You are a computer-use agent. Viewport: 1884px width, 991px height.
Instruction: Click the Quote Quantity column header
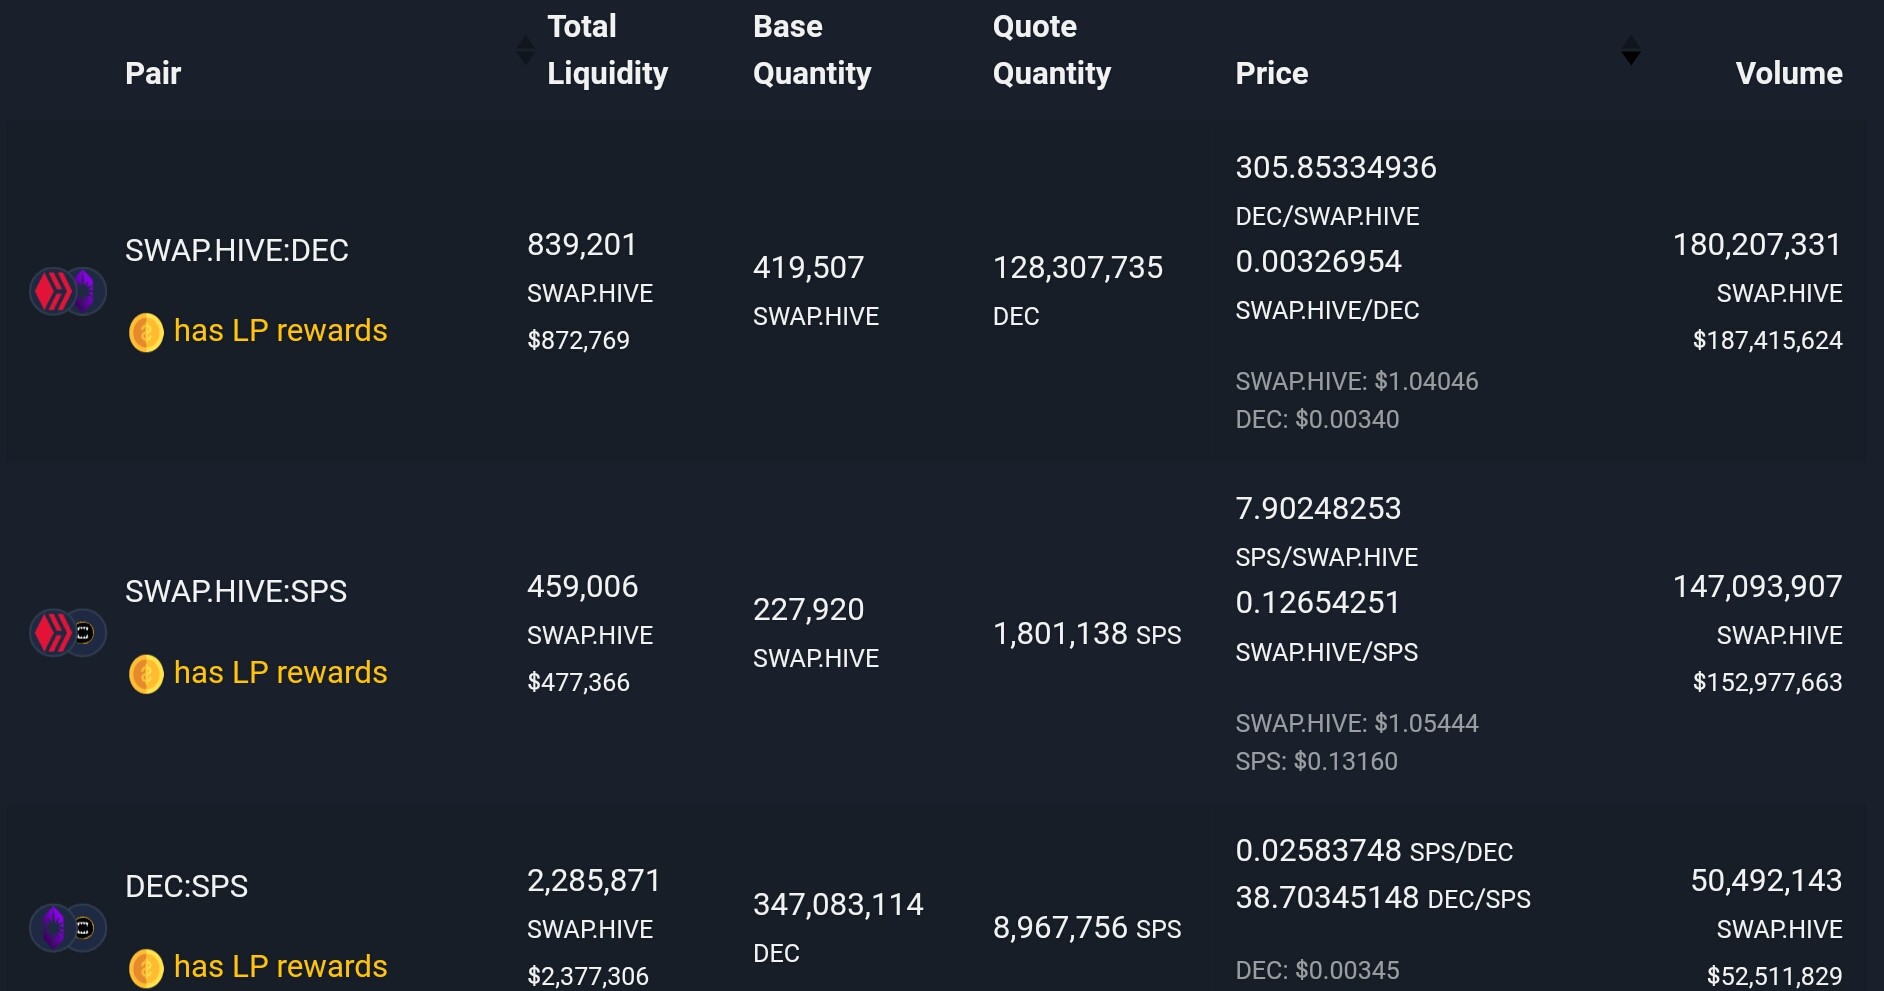point(1052,50)
